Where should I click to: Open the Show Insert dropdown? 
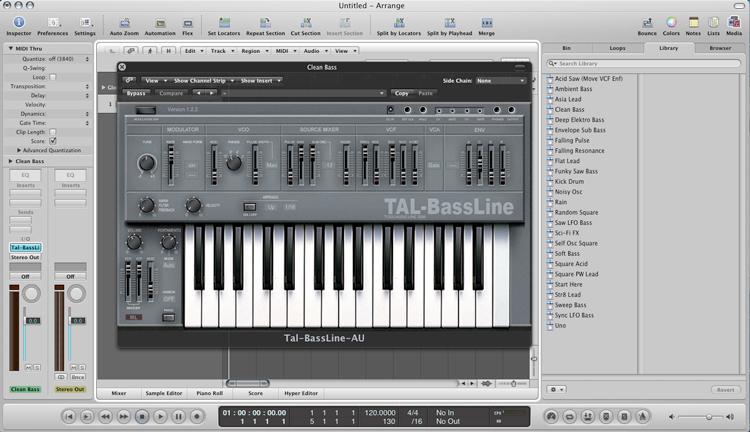coord(260,80)
